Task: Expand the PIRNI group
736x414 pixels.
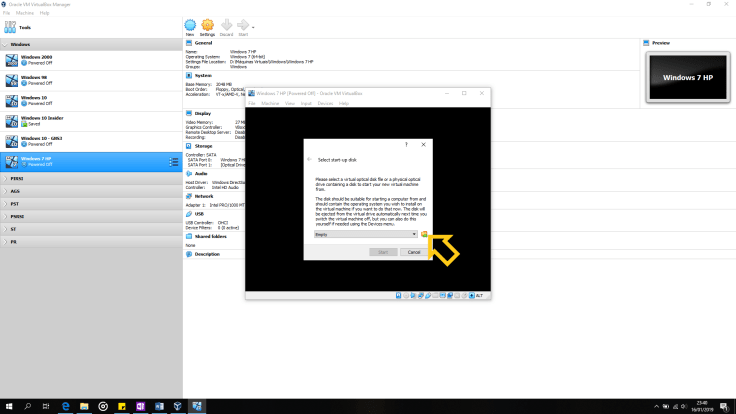Action: (4, 178)
